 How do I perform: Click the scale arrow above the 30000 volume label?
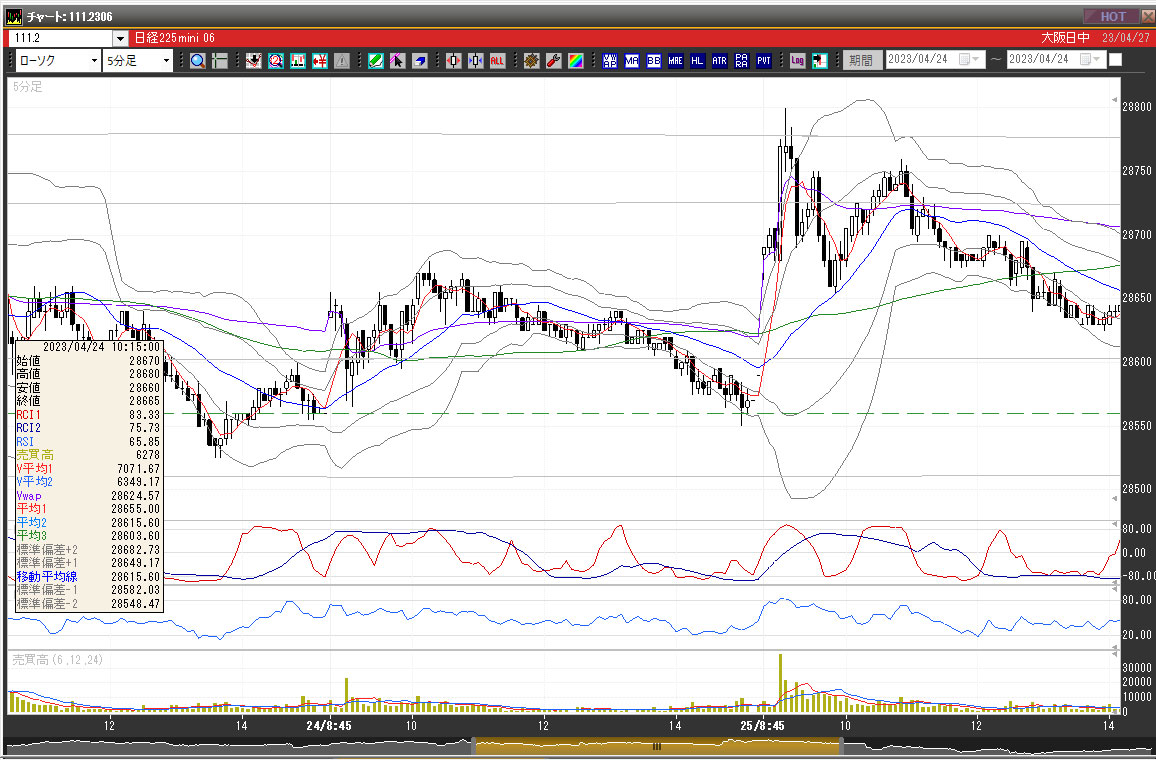click(x=1115, y=652)
